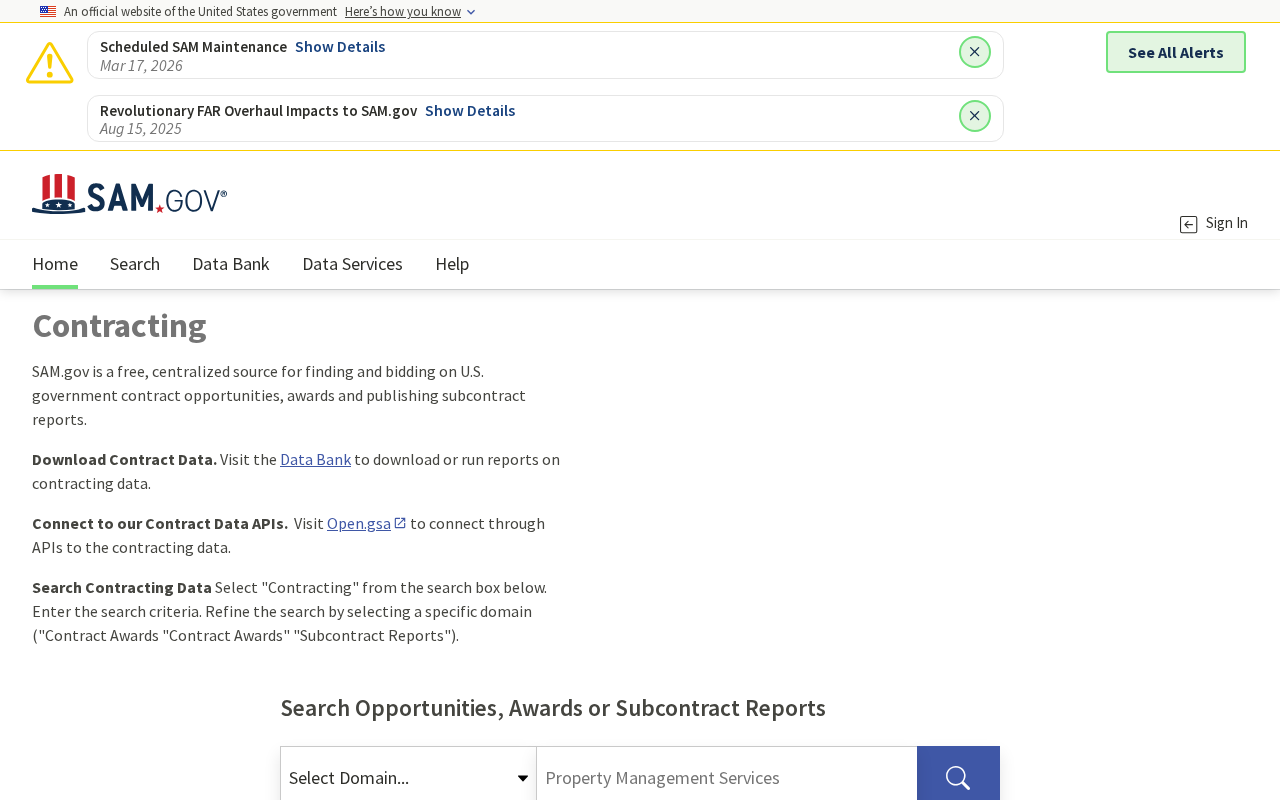Click the Sign In arrow icon

coord(1188,224)
